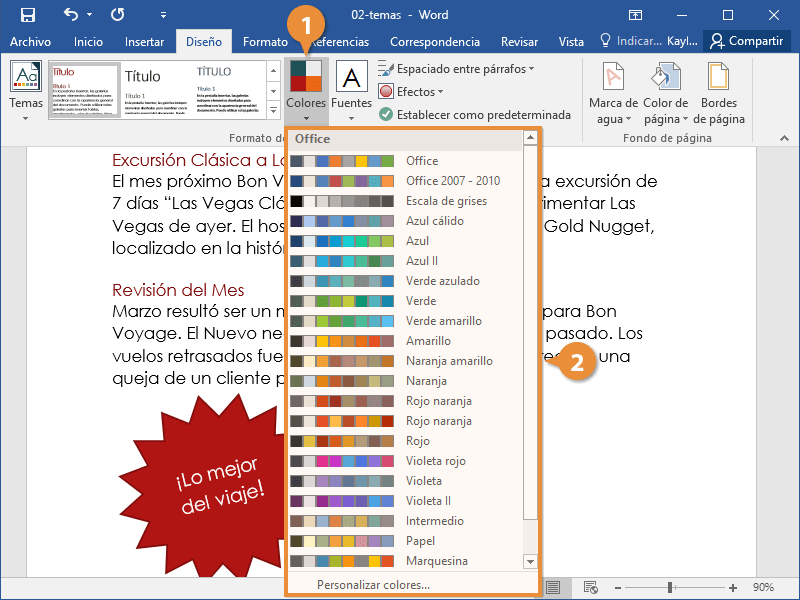Open the Archivo tab

30,42
